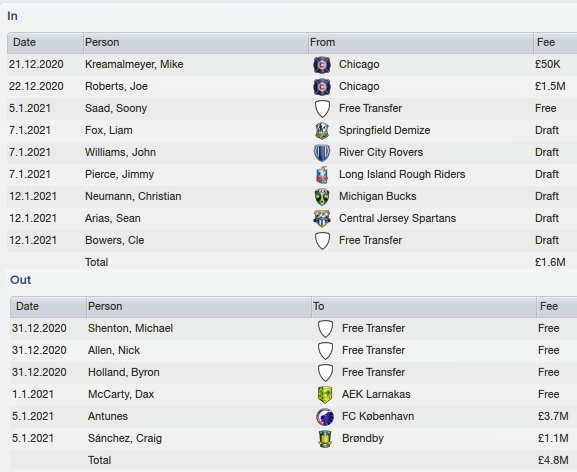Sort the In table by the Date column

point(45,43)
